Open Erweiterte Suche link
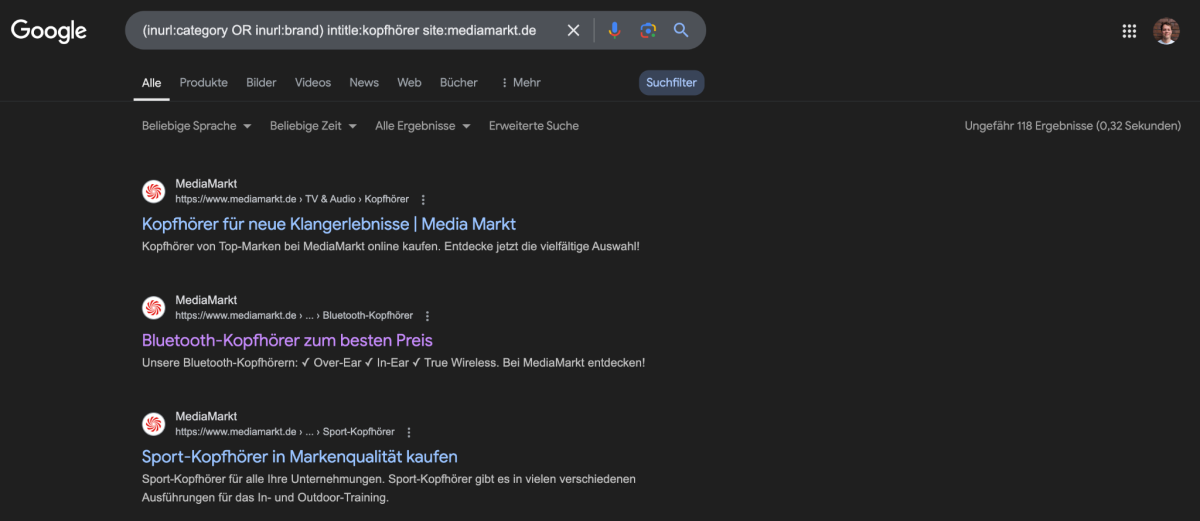This screenshot has width=1200, height=521. click(534, 126)
